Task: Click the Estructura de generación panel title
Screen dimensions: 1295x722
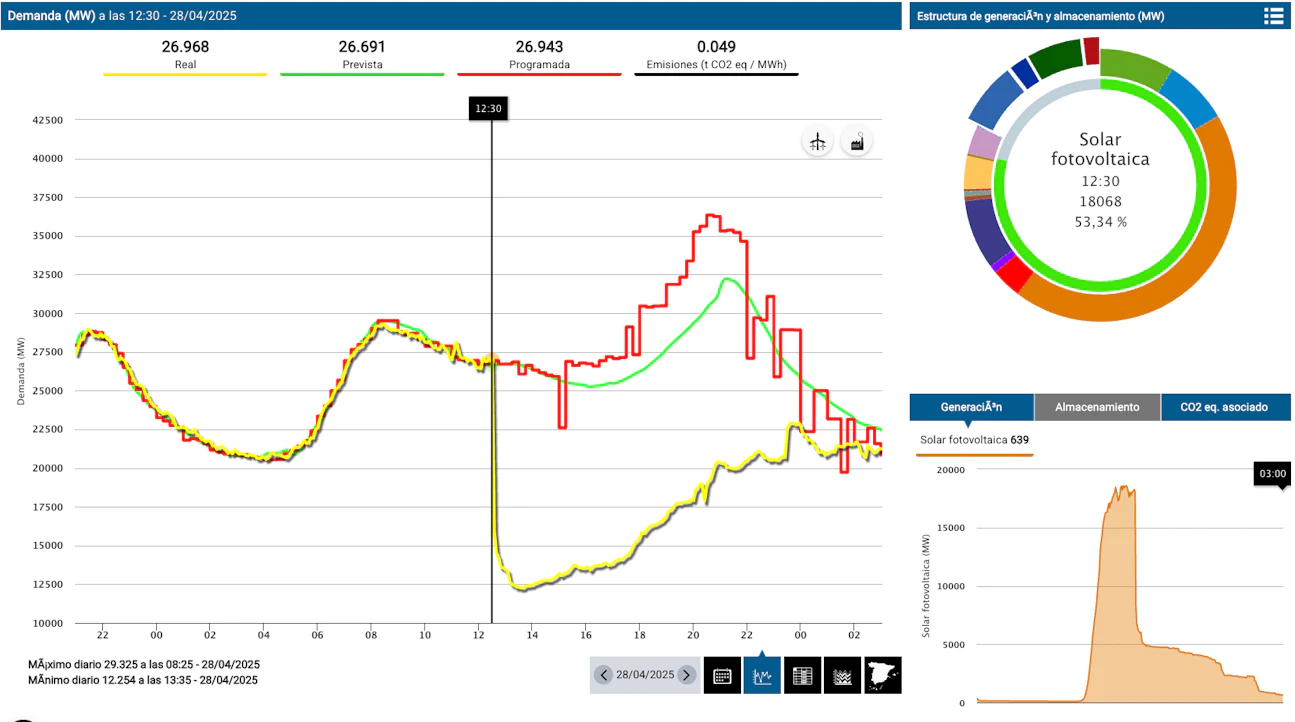Action: click(x=1040, y=16)
